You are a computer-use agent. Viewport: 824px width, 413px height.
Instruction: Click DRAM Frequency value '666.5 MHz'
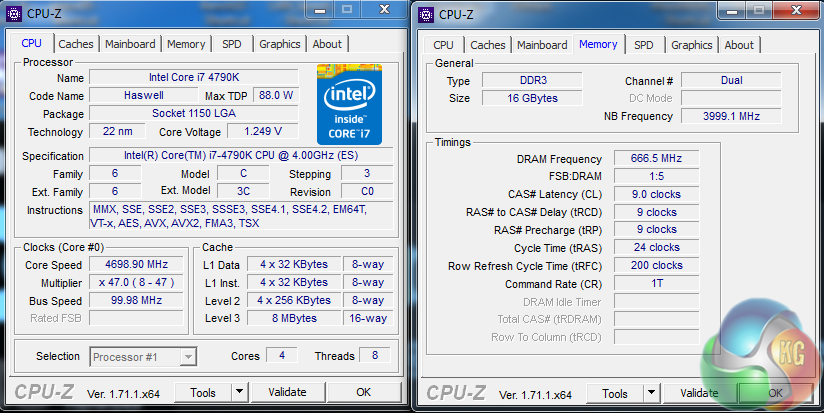pos(657,158)
